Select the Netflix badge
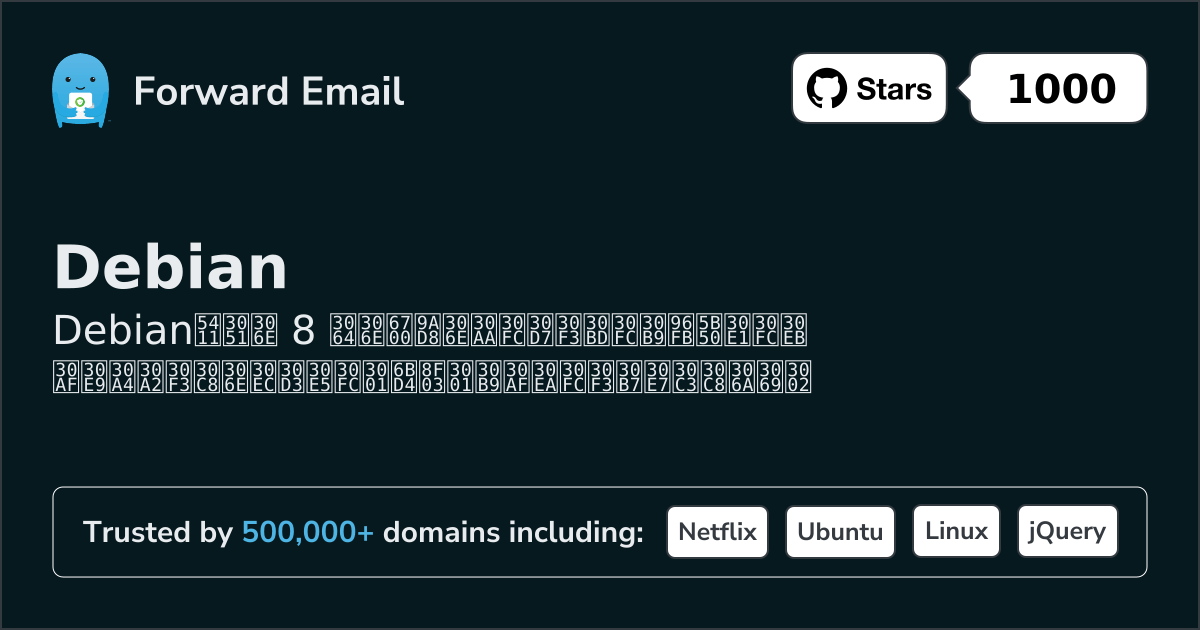 (x=717, y=532)
